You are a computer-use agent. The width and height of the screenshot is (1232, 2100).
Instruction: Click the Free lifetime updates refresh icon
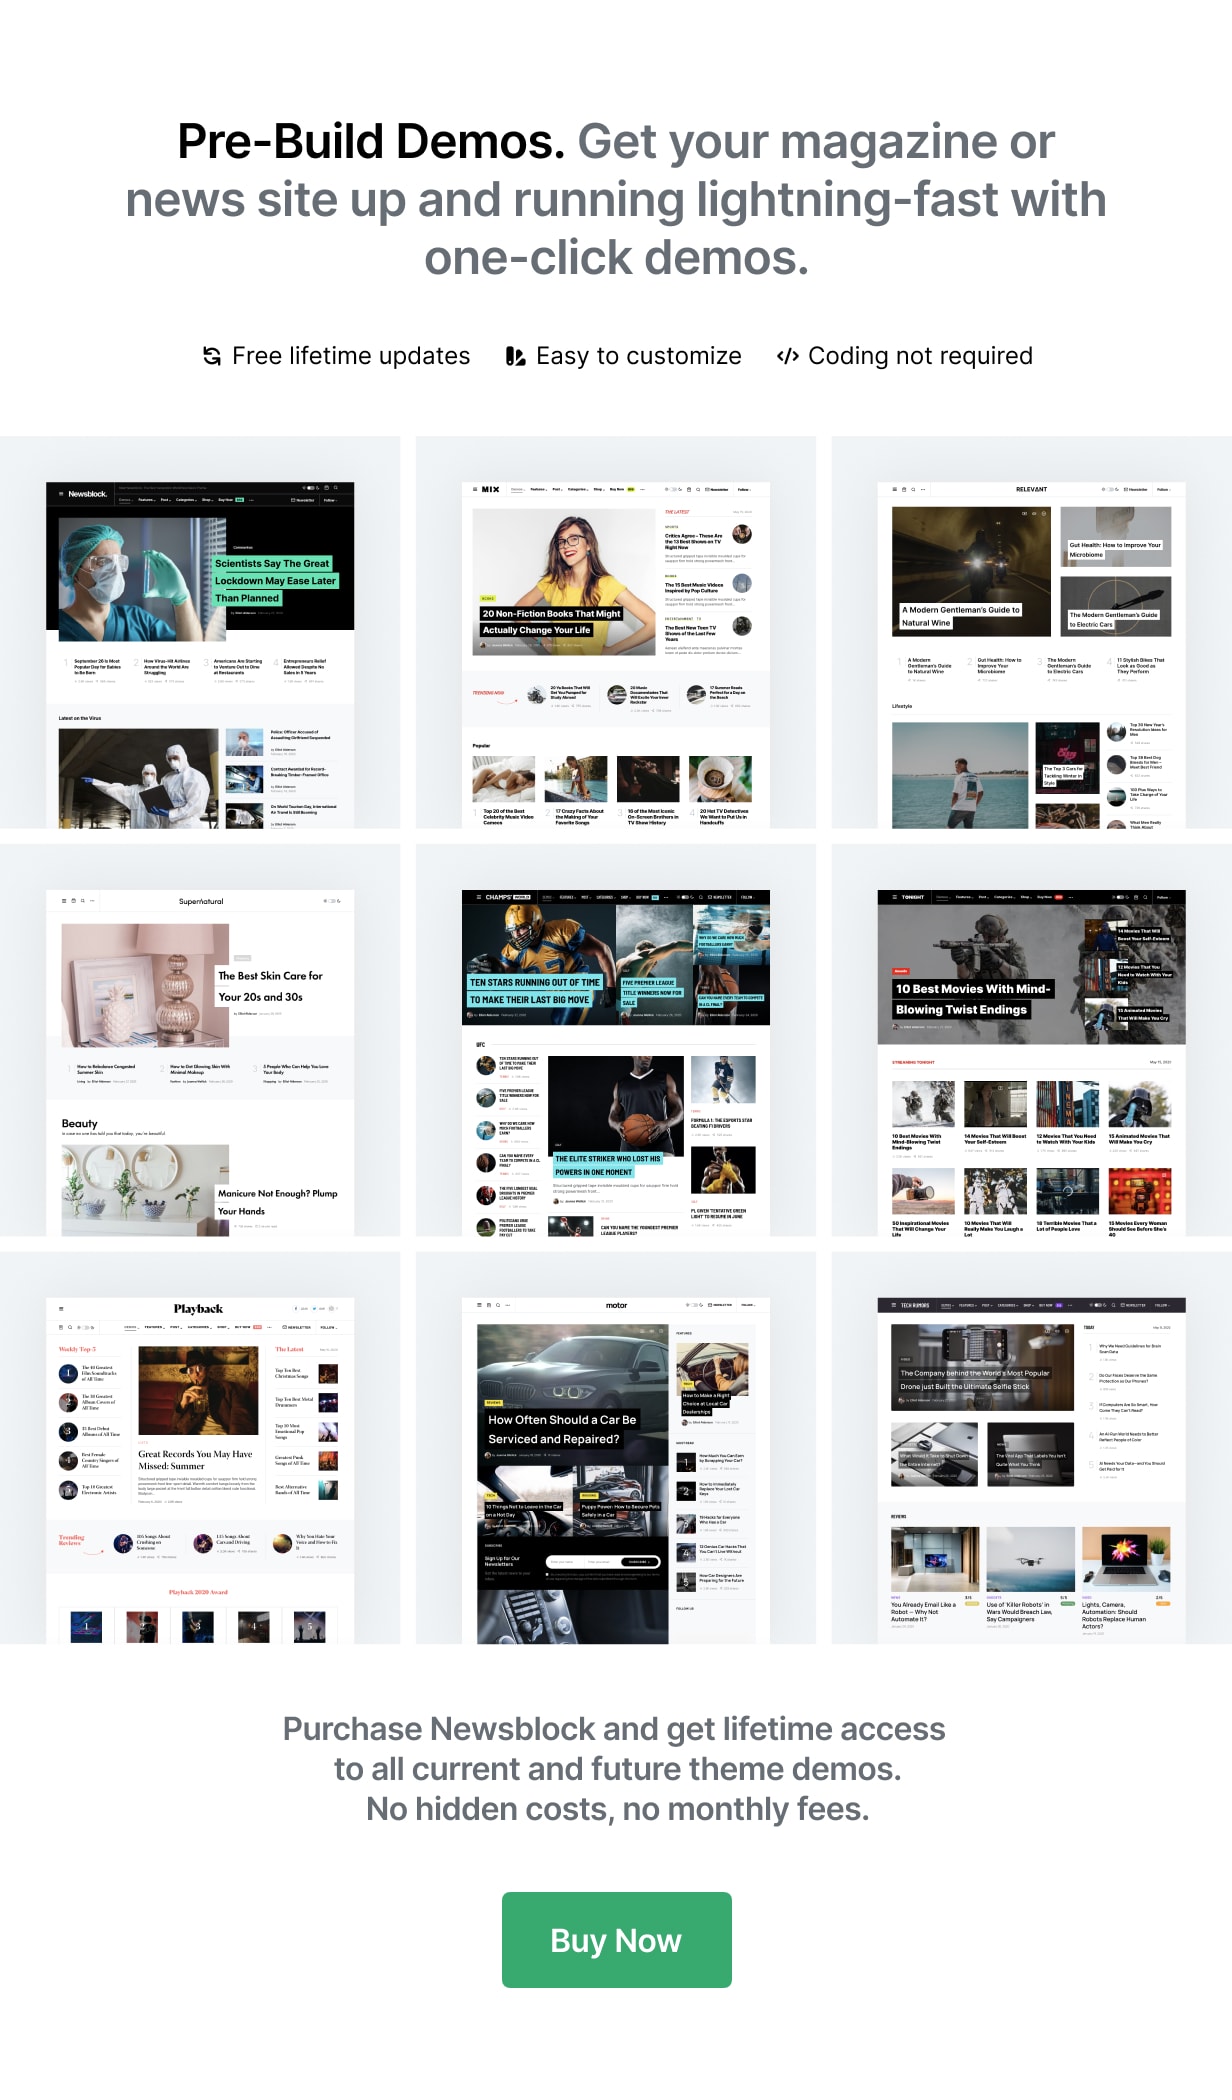(x=212, y=356)
